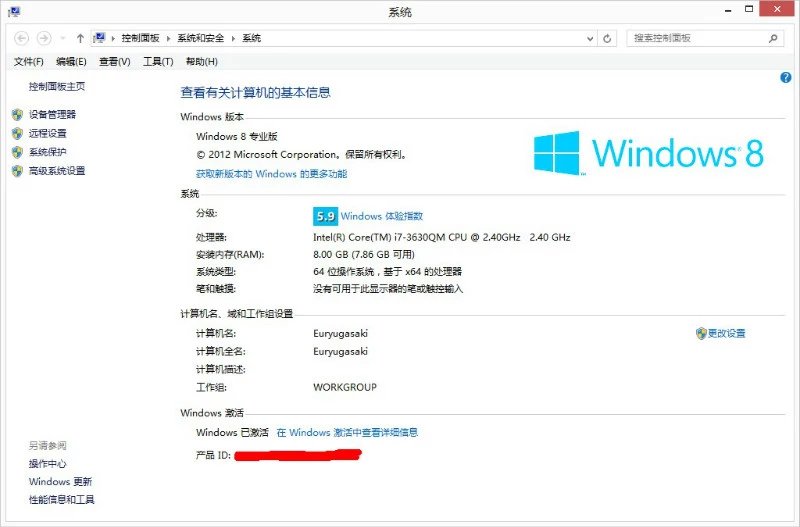The image size is (800, 527).
Task: Click 在 Windows 激活中查看详细信息 link
Action: (347, 433)
